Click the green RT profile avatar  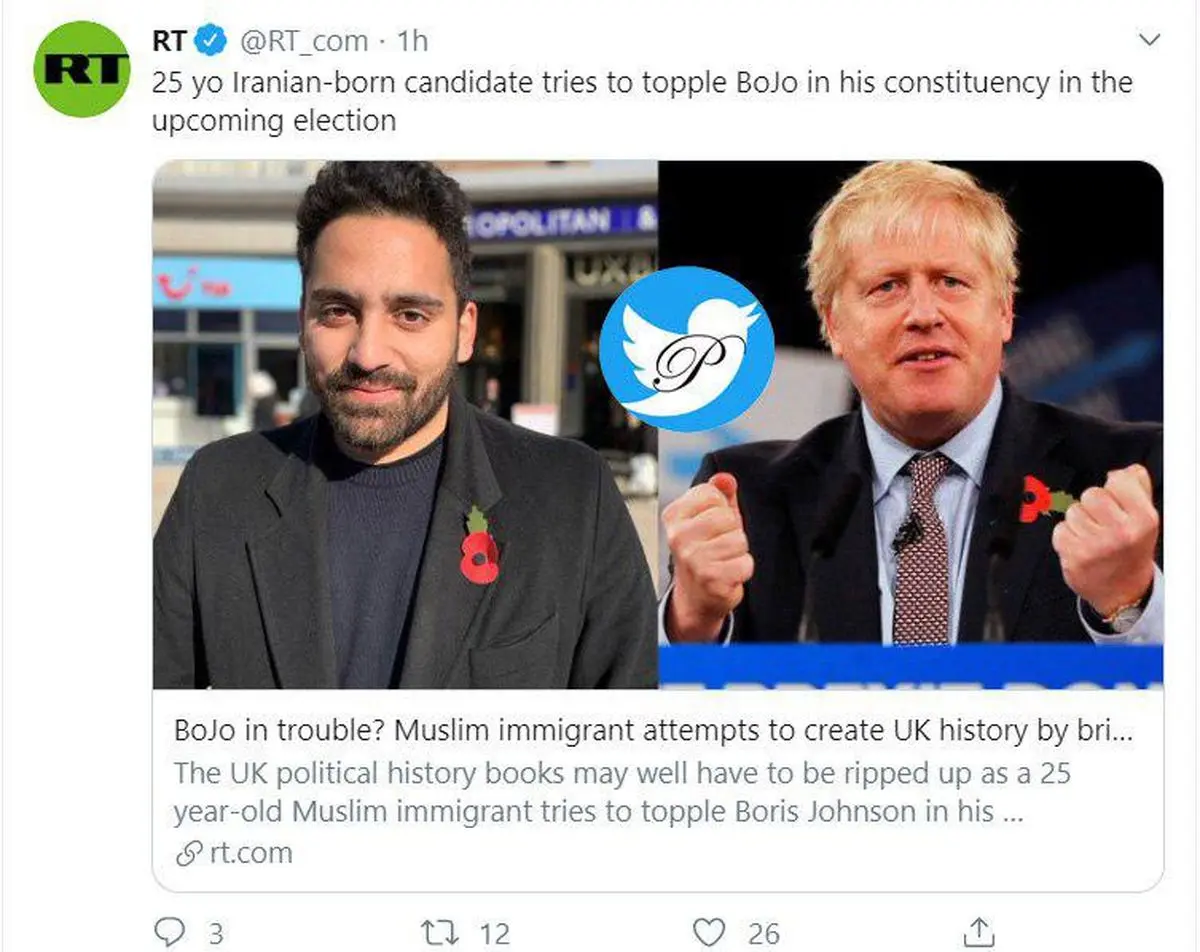(82, 68)
